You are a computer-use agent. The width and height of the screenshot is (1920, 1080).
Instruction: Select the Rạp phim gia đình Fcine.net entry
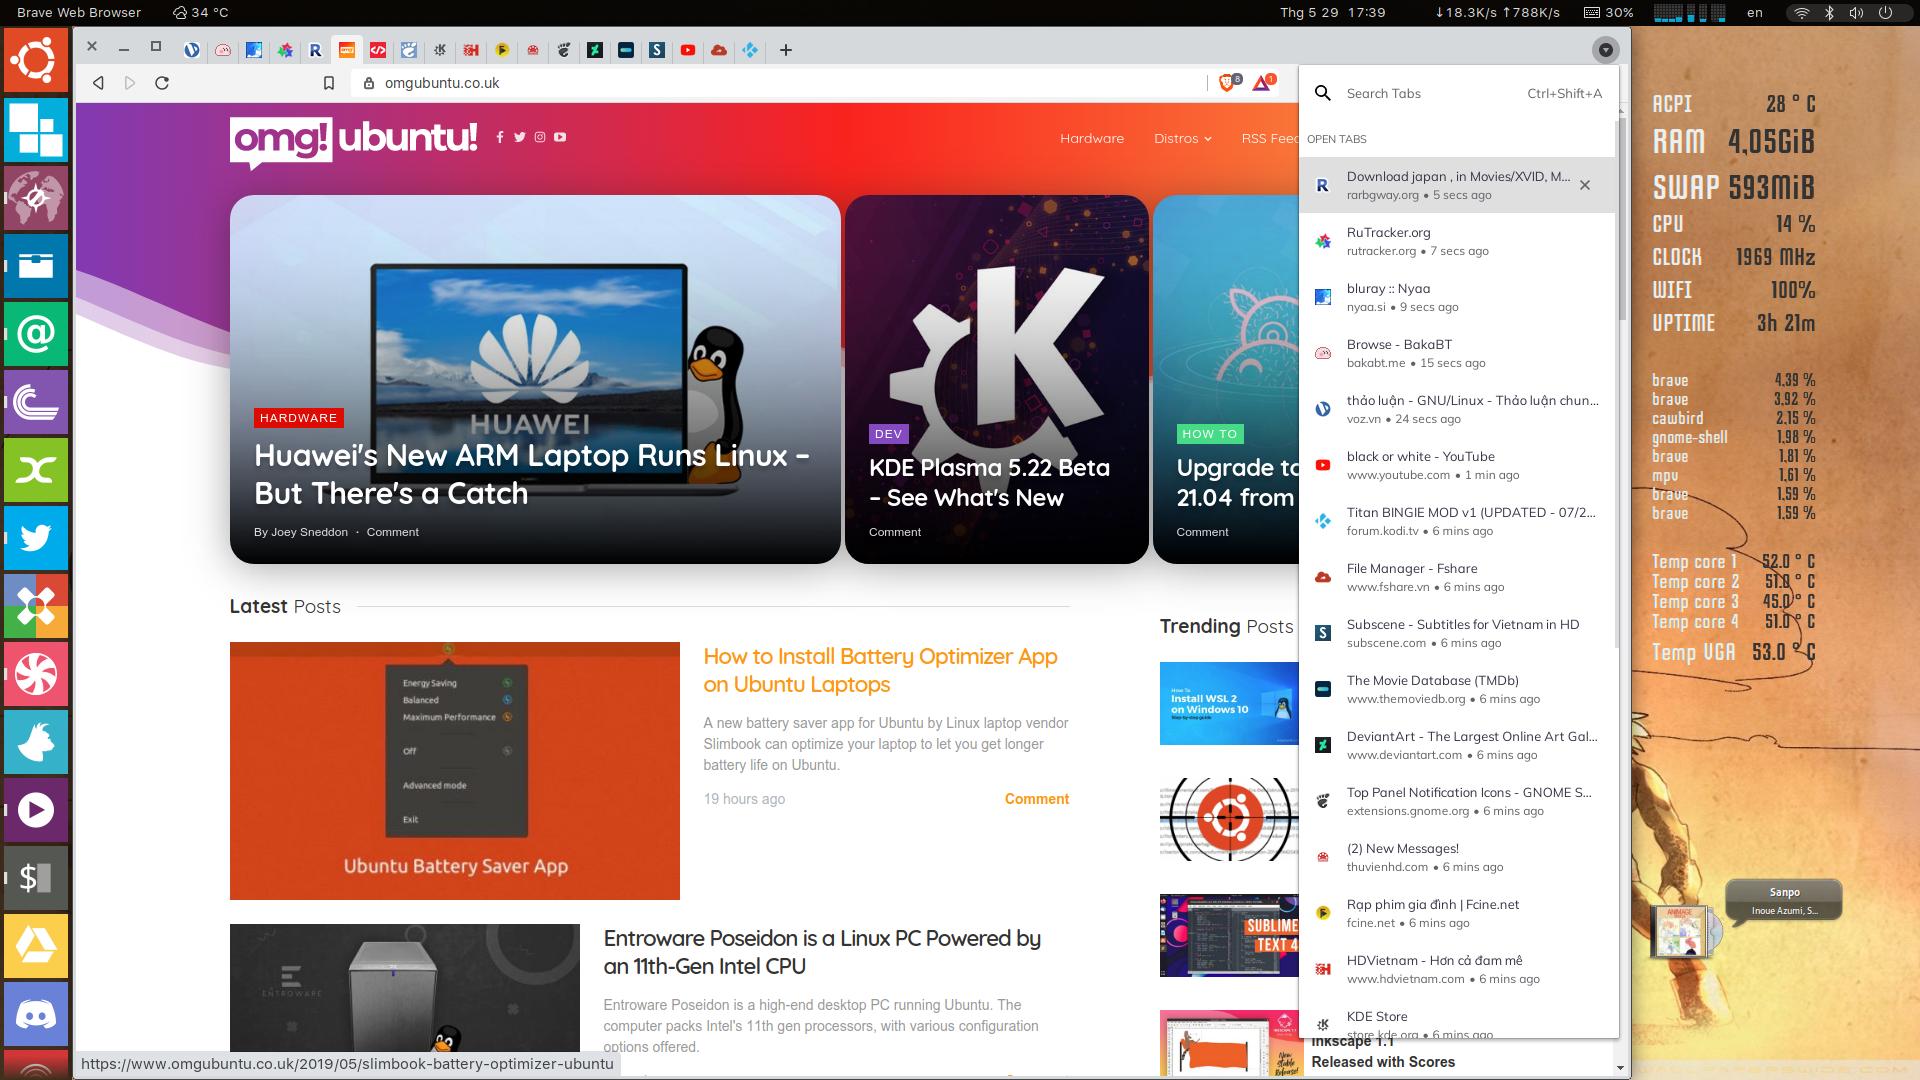(1457, 913)
